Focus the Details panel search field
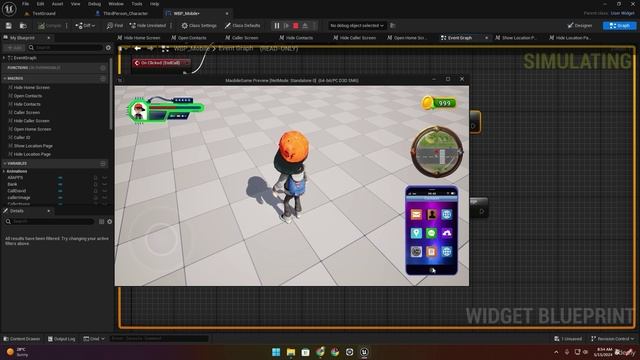 pyautogui.click(x=49, y=221)
